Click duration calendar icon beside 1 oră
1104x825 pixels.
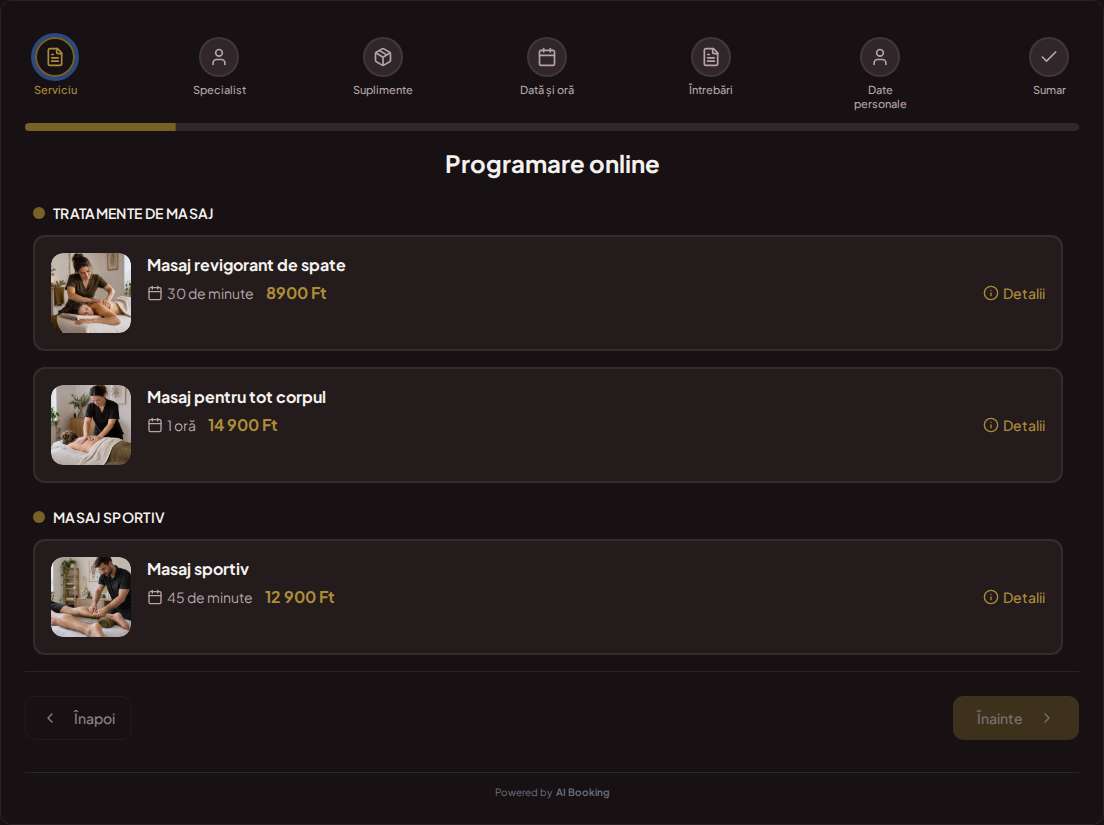click(x=155, y=425)
